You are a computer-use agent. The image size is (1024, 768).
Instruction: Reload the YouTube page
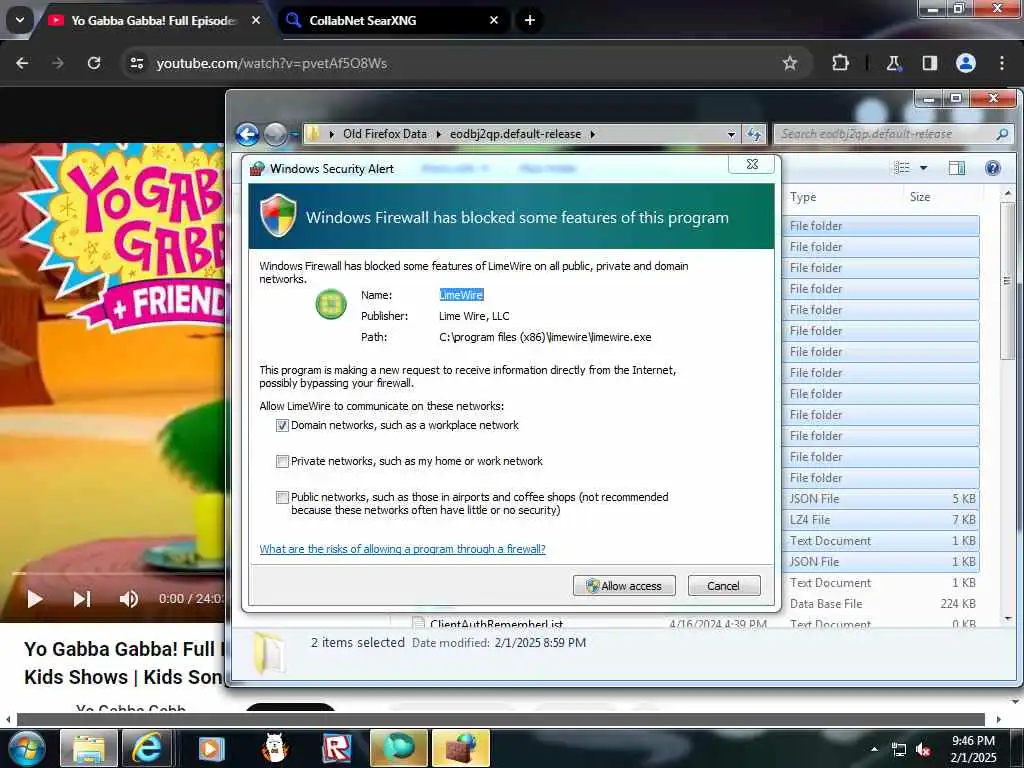tap(94, 63)
